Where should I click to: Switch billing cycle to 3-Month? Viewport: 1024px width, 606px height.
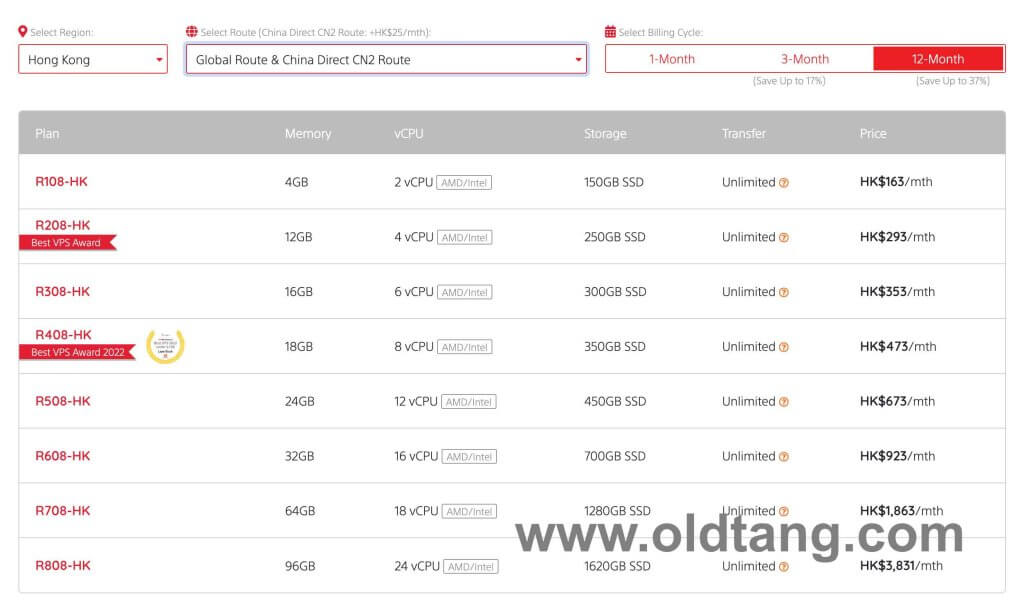(805, 59)
